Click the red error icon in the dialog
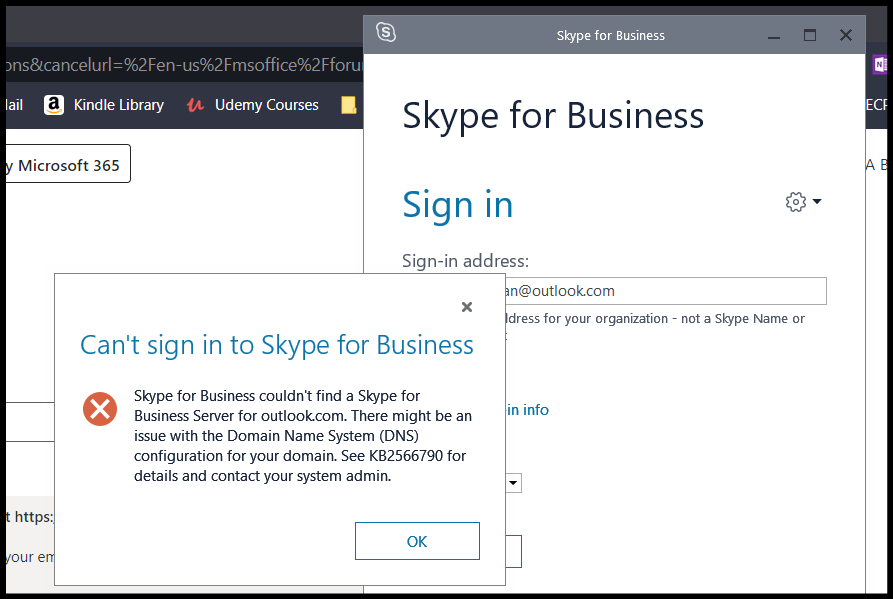This screenshot has width=893, height=599. coord(99,409)
